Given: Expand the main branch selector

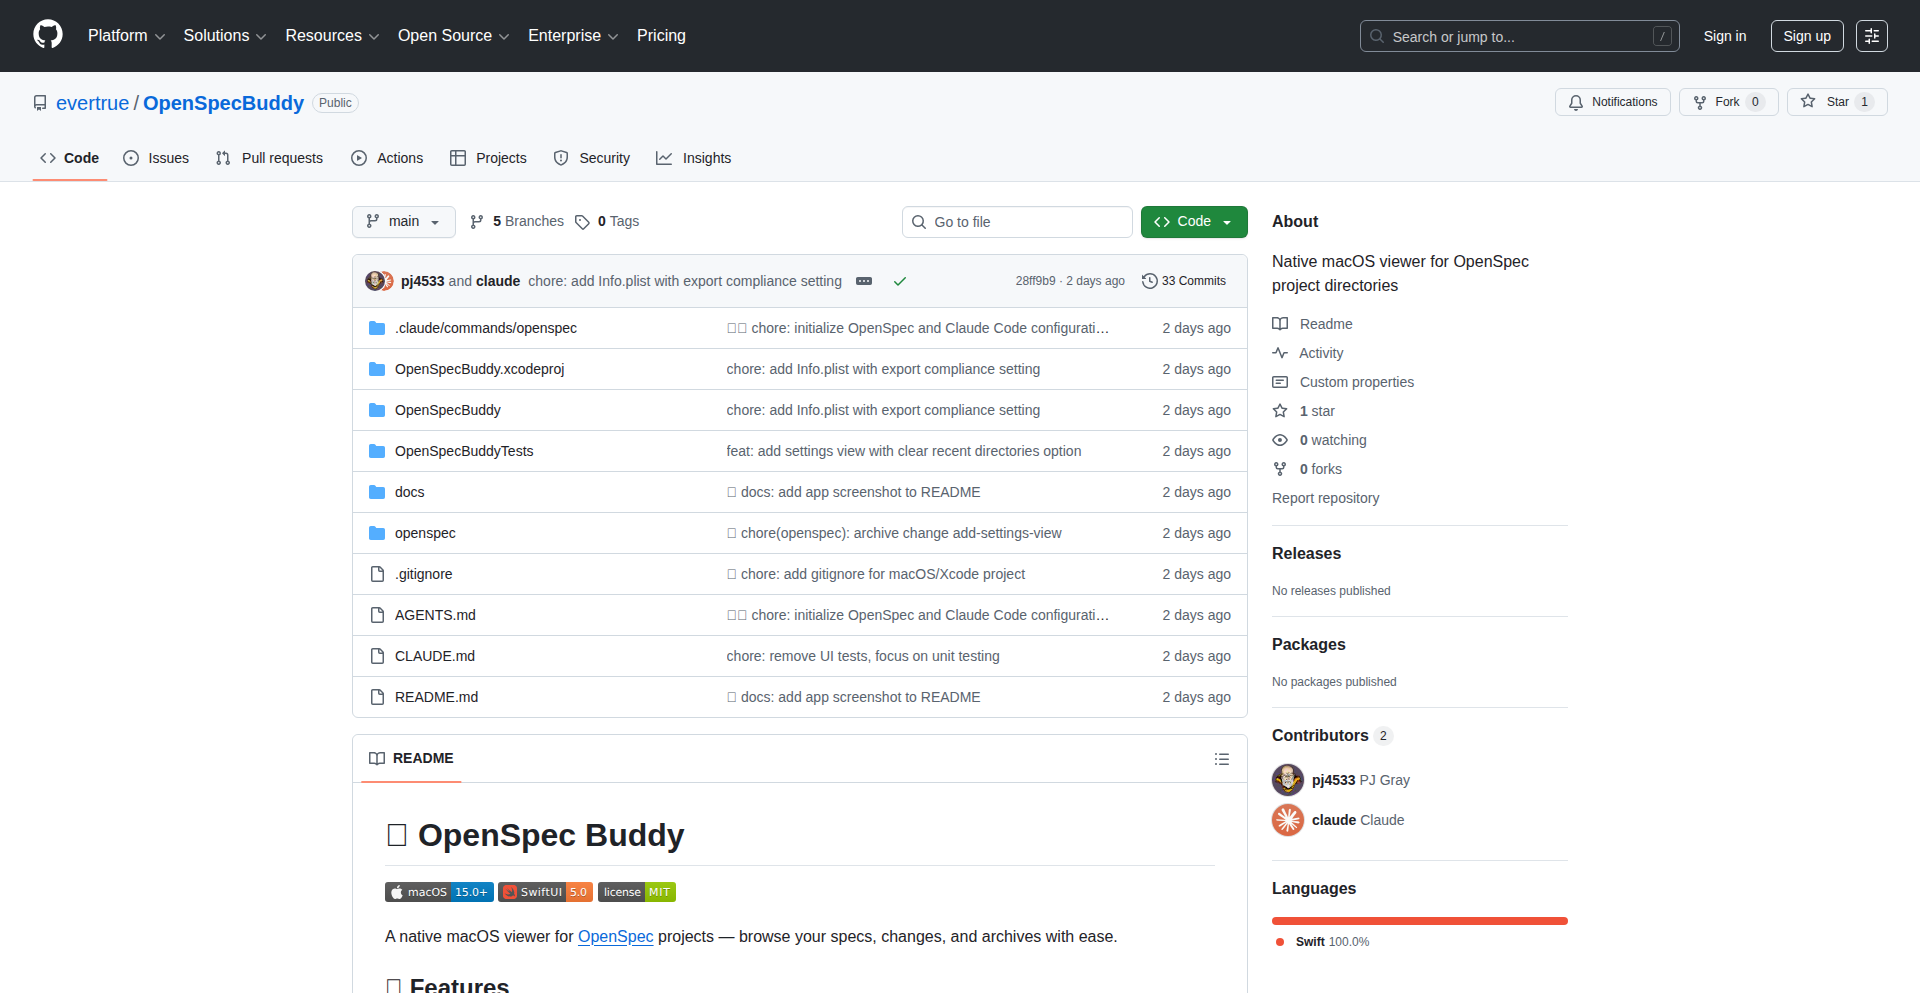Looking at the screenshot, I should [403, 221].
